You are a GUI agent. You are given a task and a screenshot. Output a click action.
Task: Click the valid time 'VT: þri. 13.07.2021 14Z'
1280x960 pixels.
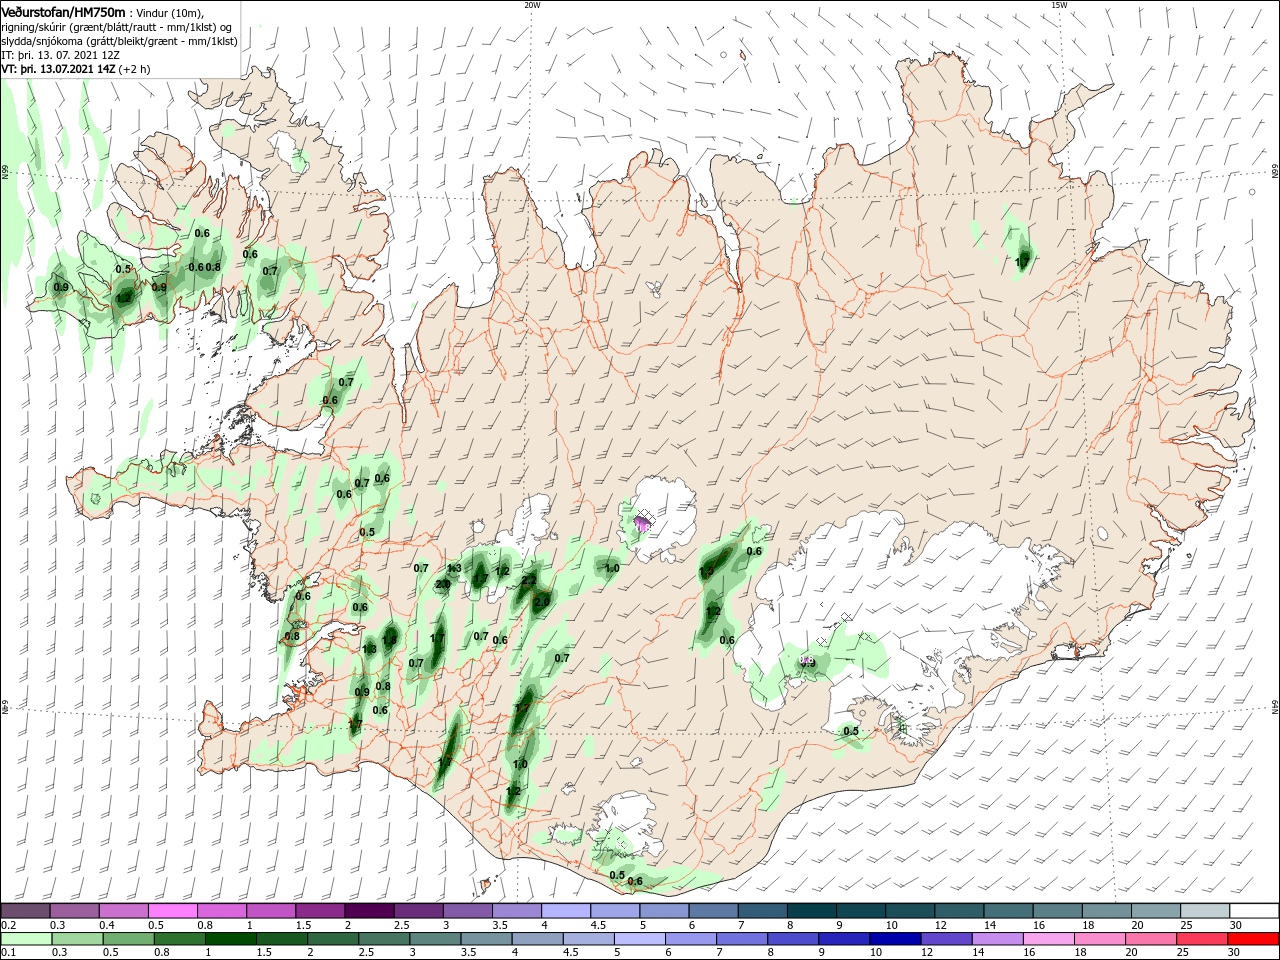[59, 69]
